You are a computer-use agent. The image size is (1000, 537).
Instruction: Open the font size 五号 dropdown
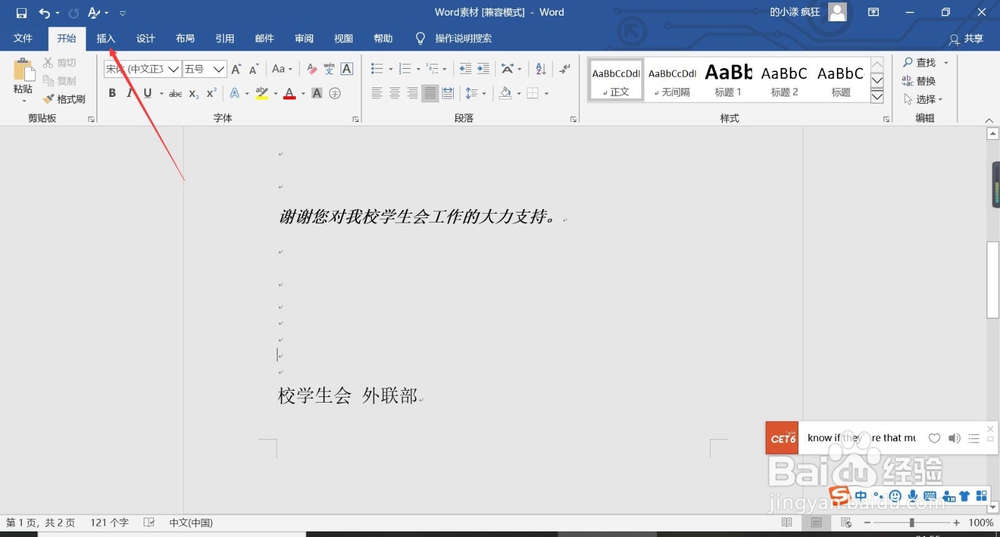[x=219, y=69]
